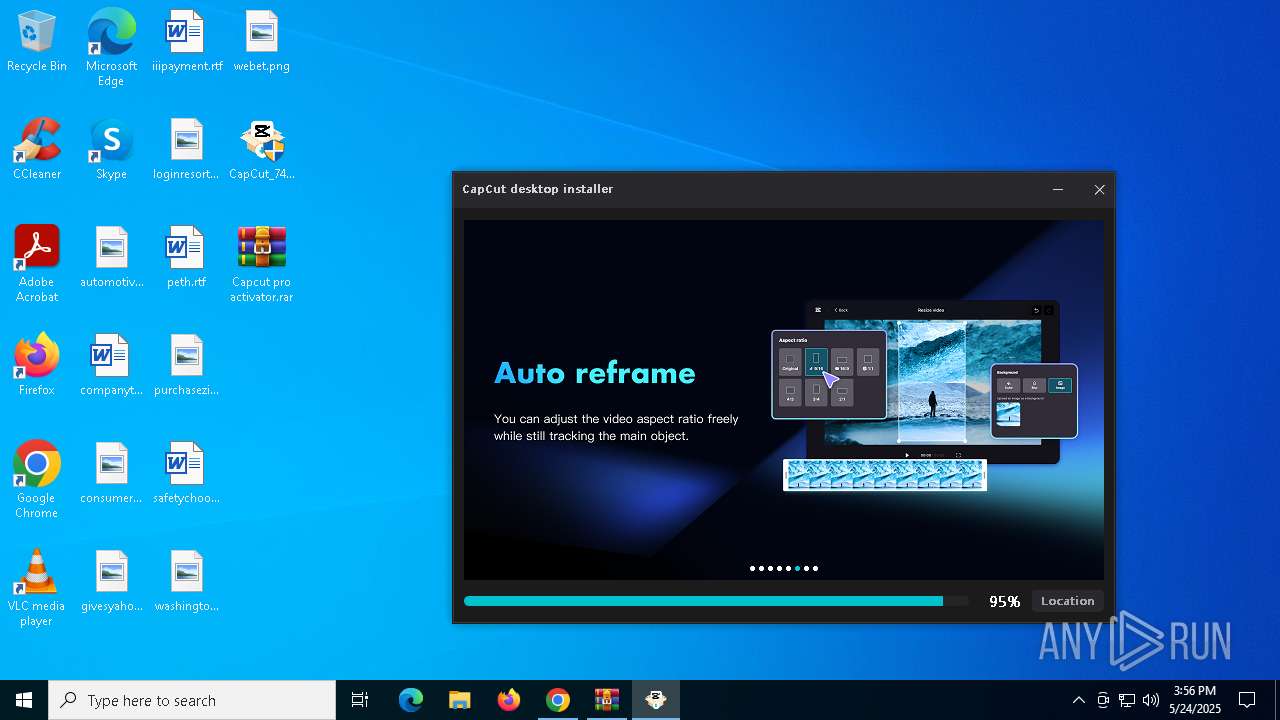1280x720 pixels.
Task: Select the CapCut_74 installer icon
Action: click(x=261, y=150)
